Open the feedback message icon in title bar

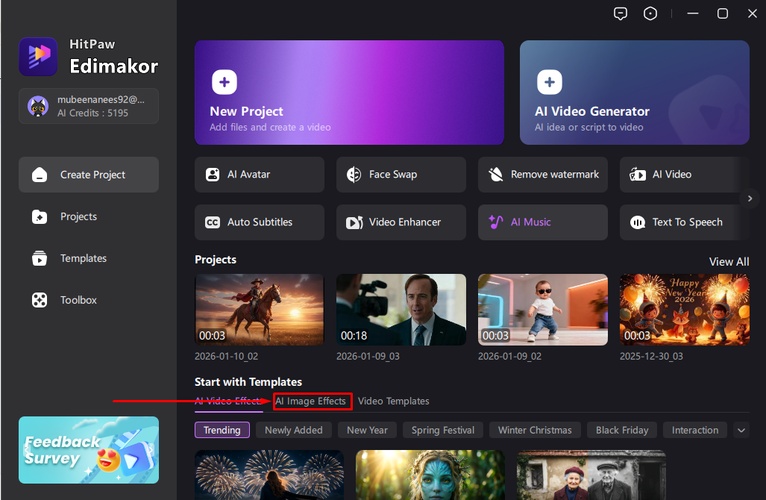621,14
